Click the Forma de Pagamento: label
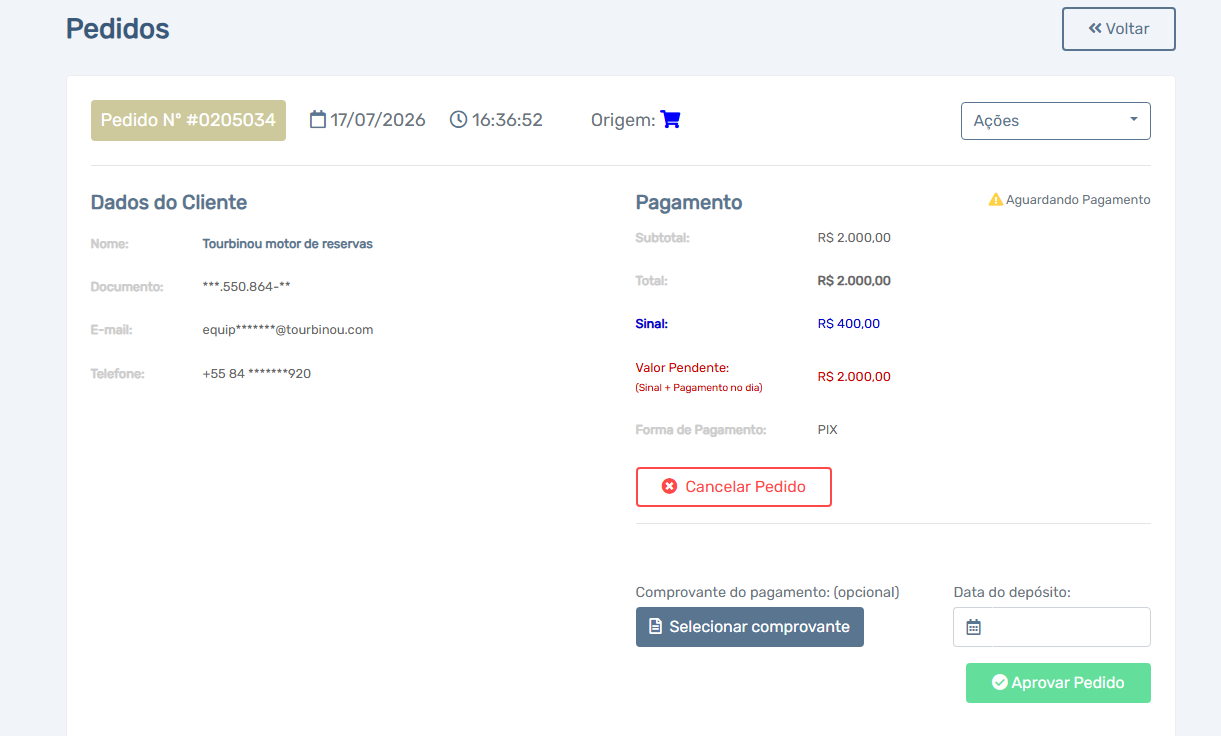Screen dimensions: 1221x736 (x=701, y=430)
